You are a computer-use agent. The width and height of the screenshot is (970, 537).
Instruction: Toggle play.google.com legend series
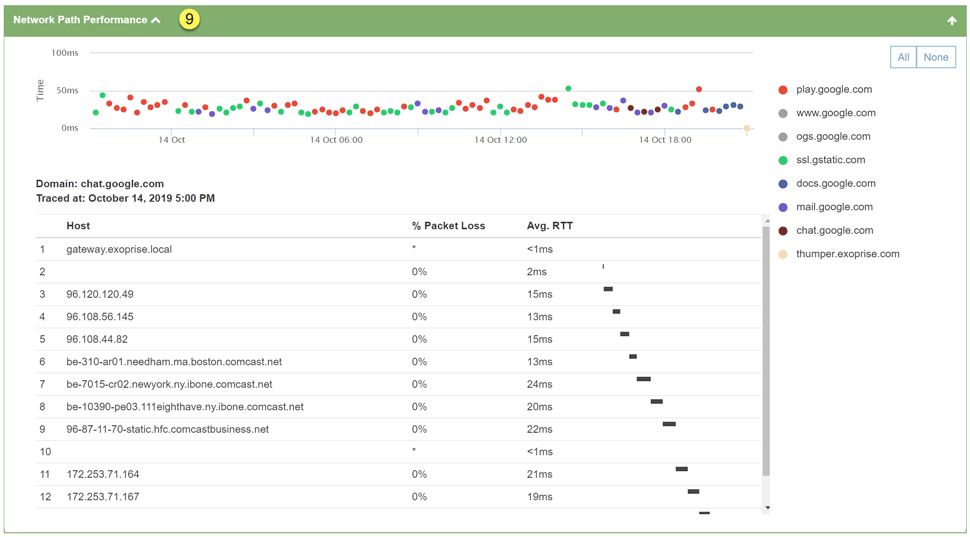point(826,90)
